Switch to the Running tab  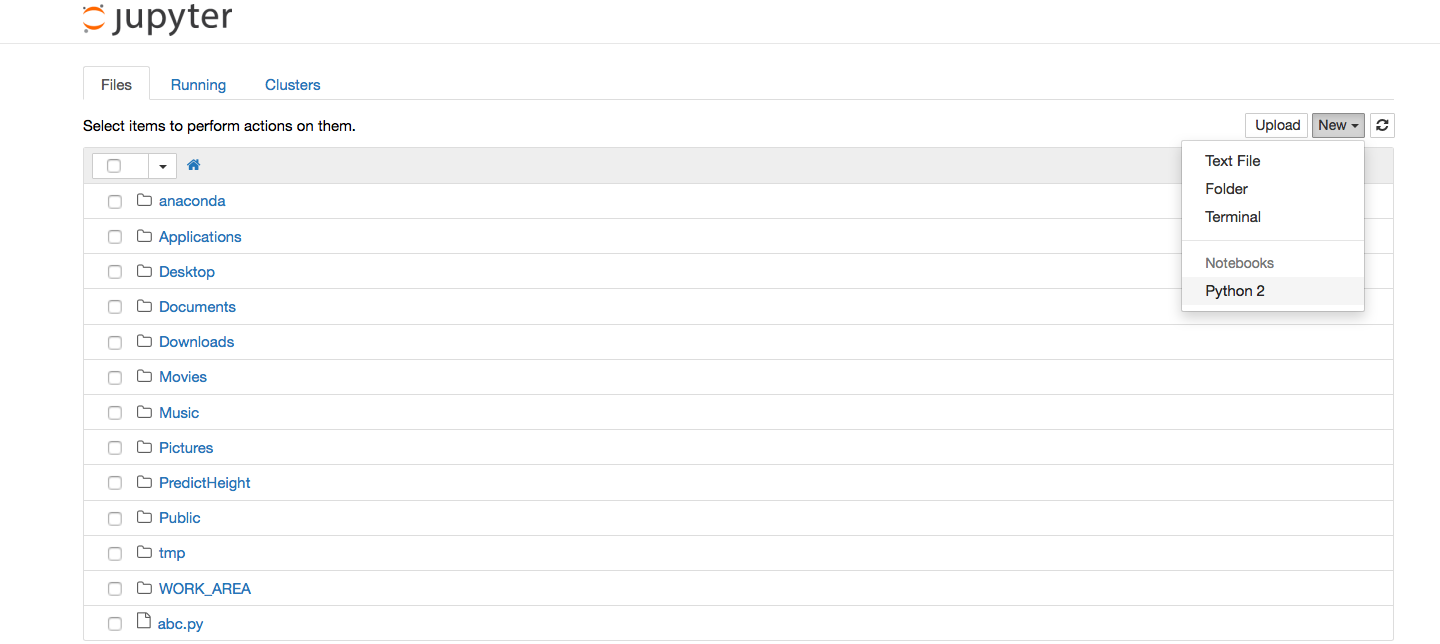pyautogui.click(x=198, y=85)
